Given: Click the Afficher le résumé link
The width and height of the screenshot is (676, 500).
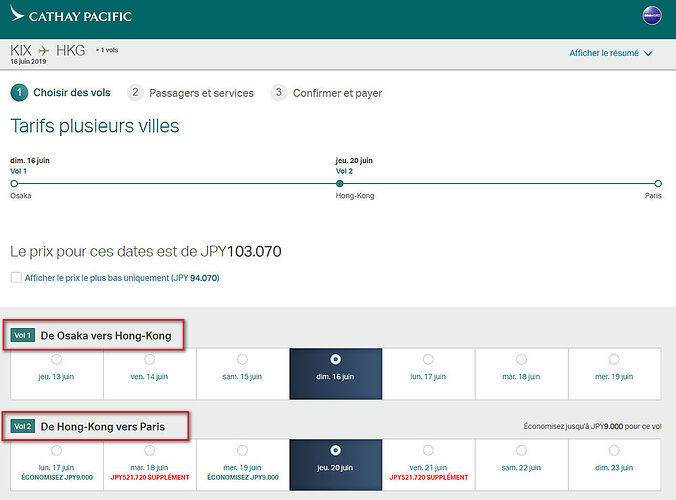Looking at the screenshot, I should (x=604, y=53).
